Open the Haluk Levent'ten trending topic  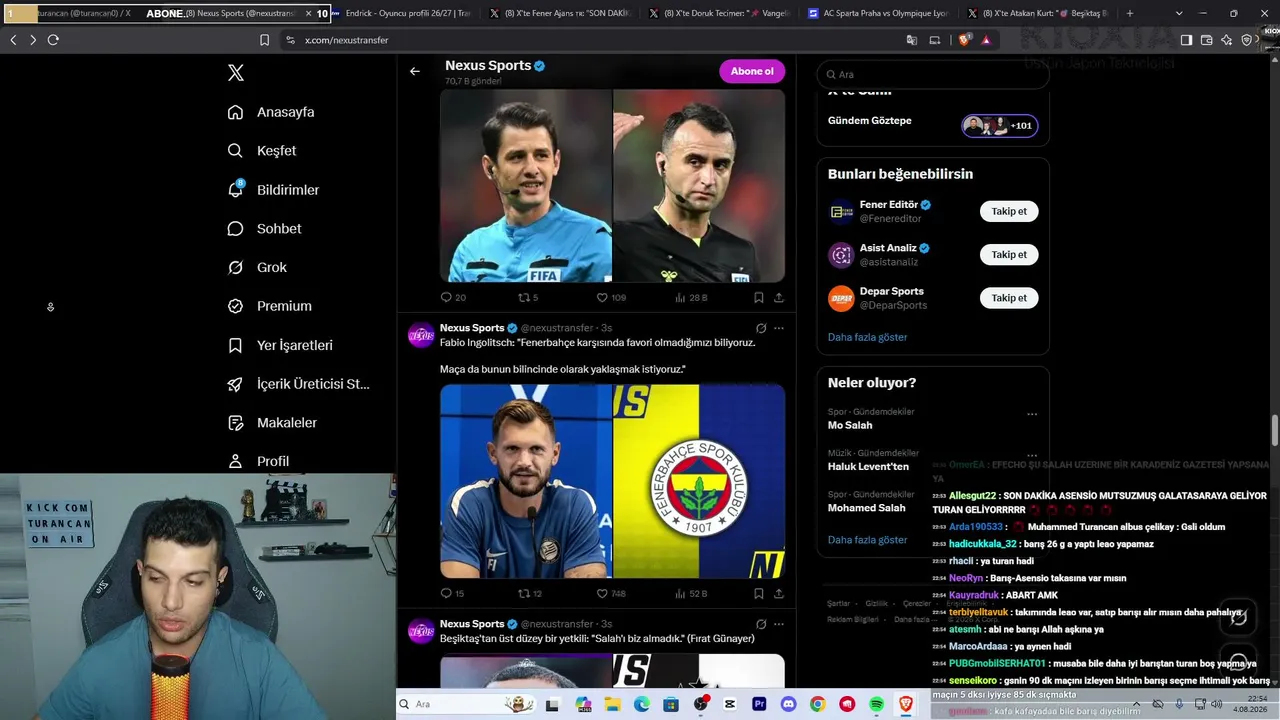coord(868,467)
